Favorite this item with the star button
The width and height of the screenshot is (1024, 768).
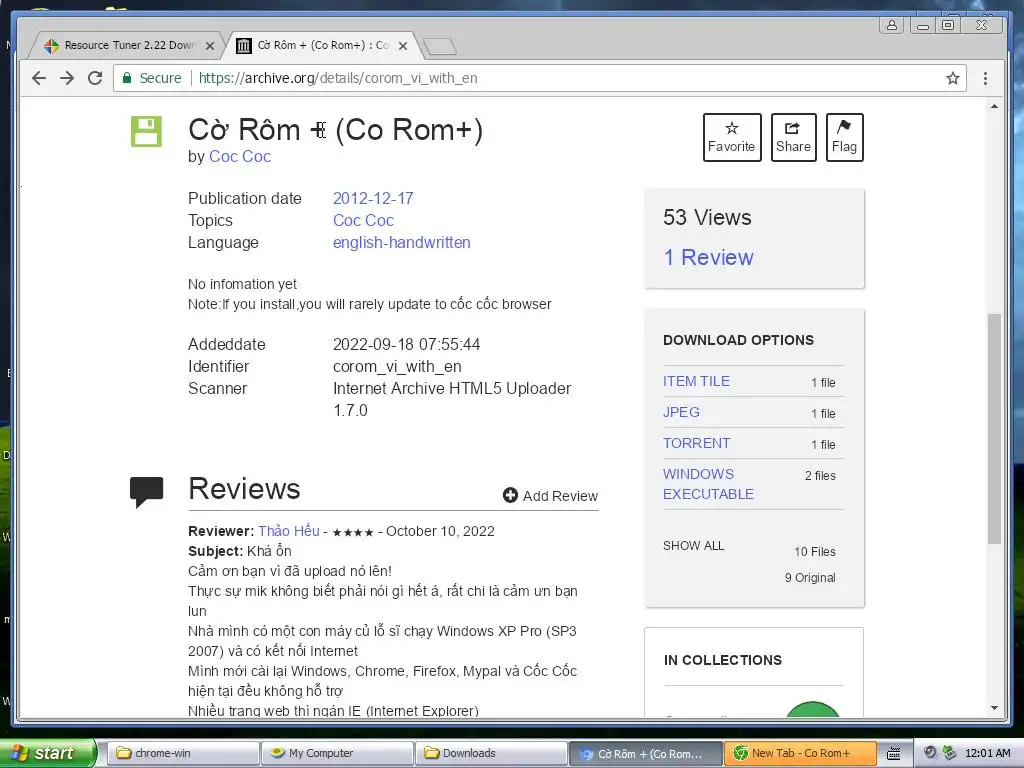click(x=732, y=137)
